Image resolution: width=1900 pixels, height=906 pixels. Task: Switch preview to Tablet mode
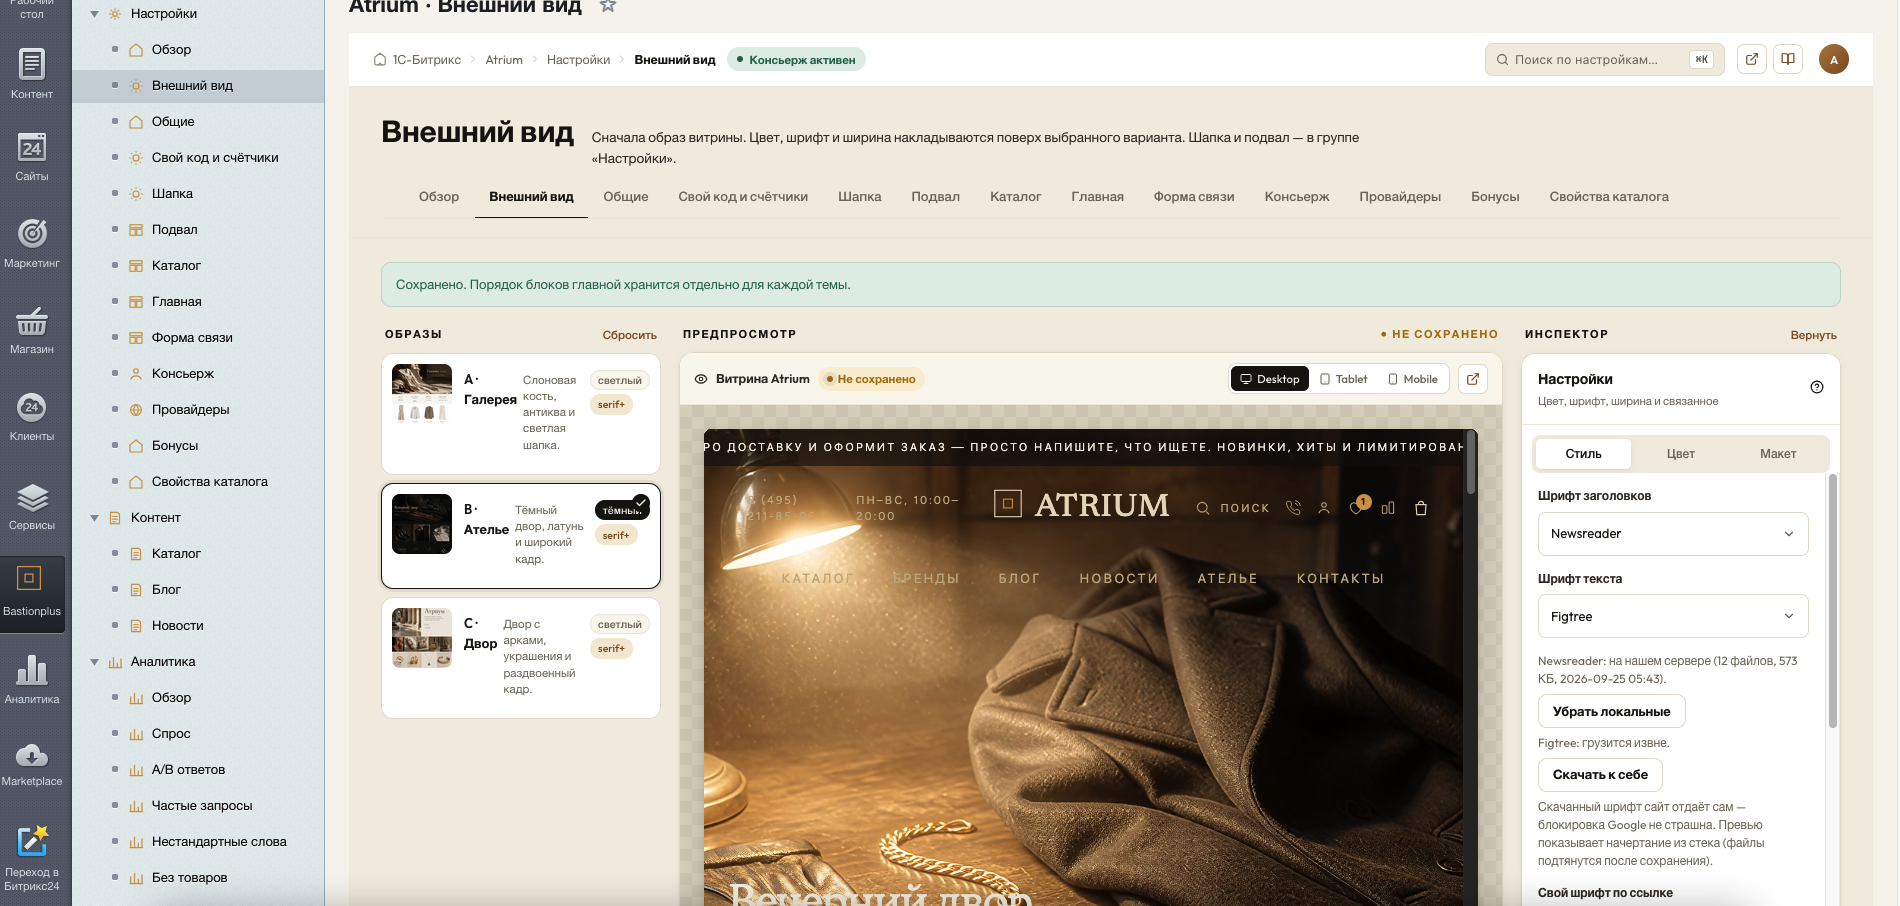point(1344,379)
